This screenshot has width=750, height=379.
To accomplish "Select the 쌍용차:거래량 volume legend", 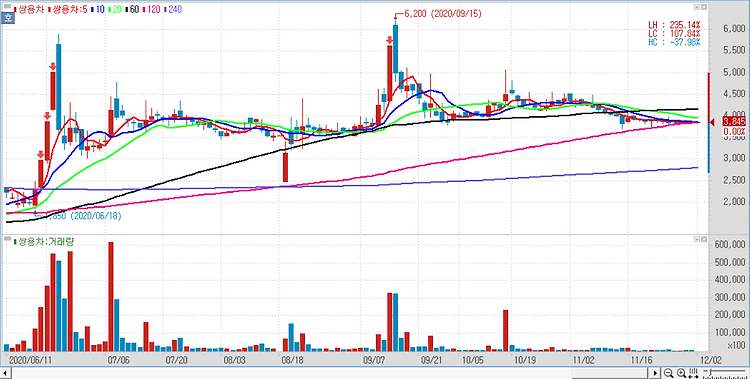I will (x=44, y=242).
